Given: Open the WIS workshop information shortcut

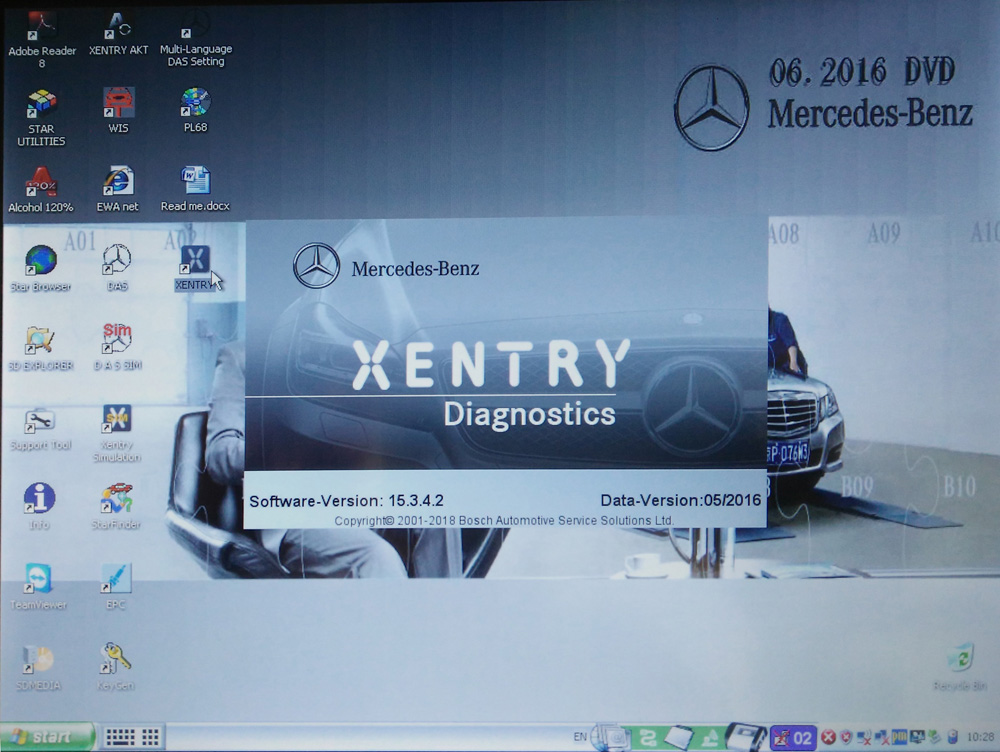Looking at the screenshot, I should pyautogui.click(x=118, y=111).
